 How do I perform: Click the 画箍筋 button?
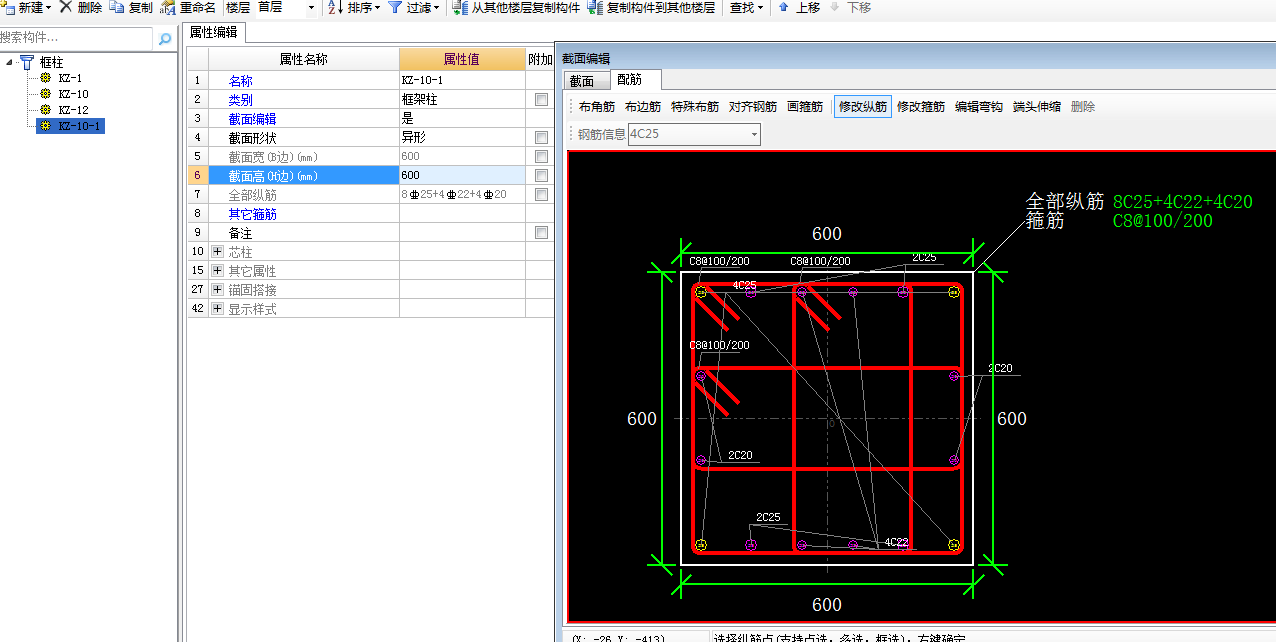(805, 107)
